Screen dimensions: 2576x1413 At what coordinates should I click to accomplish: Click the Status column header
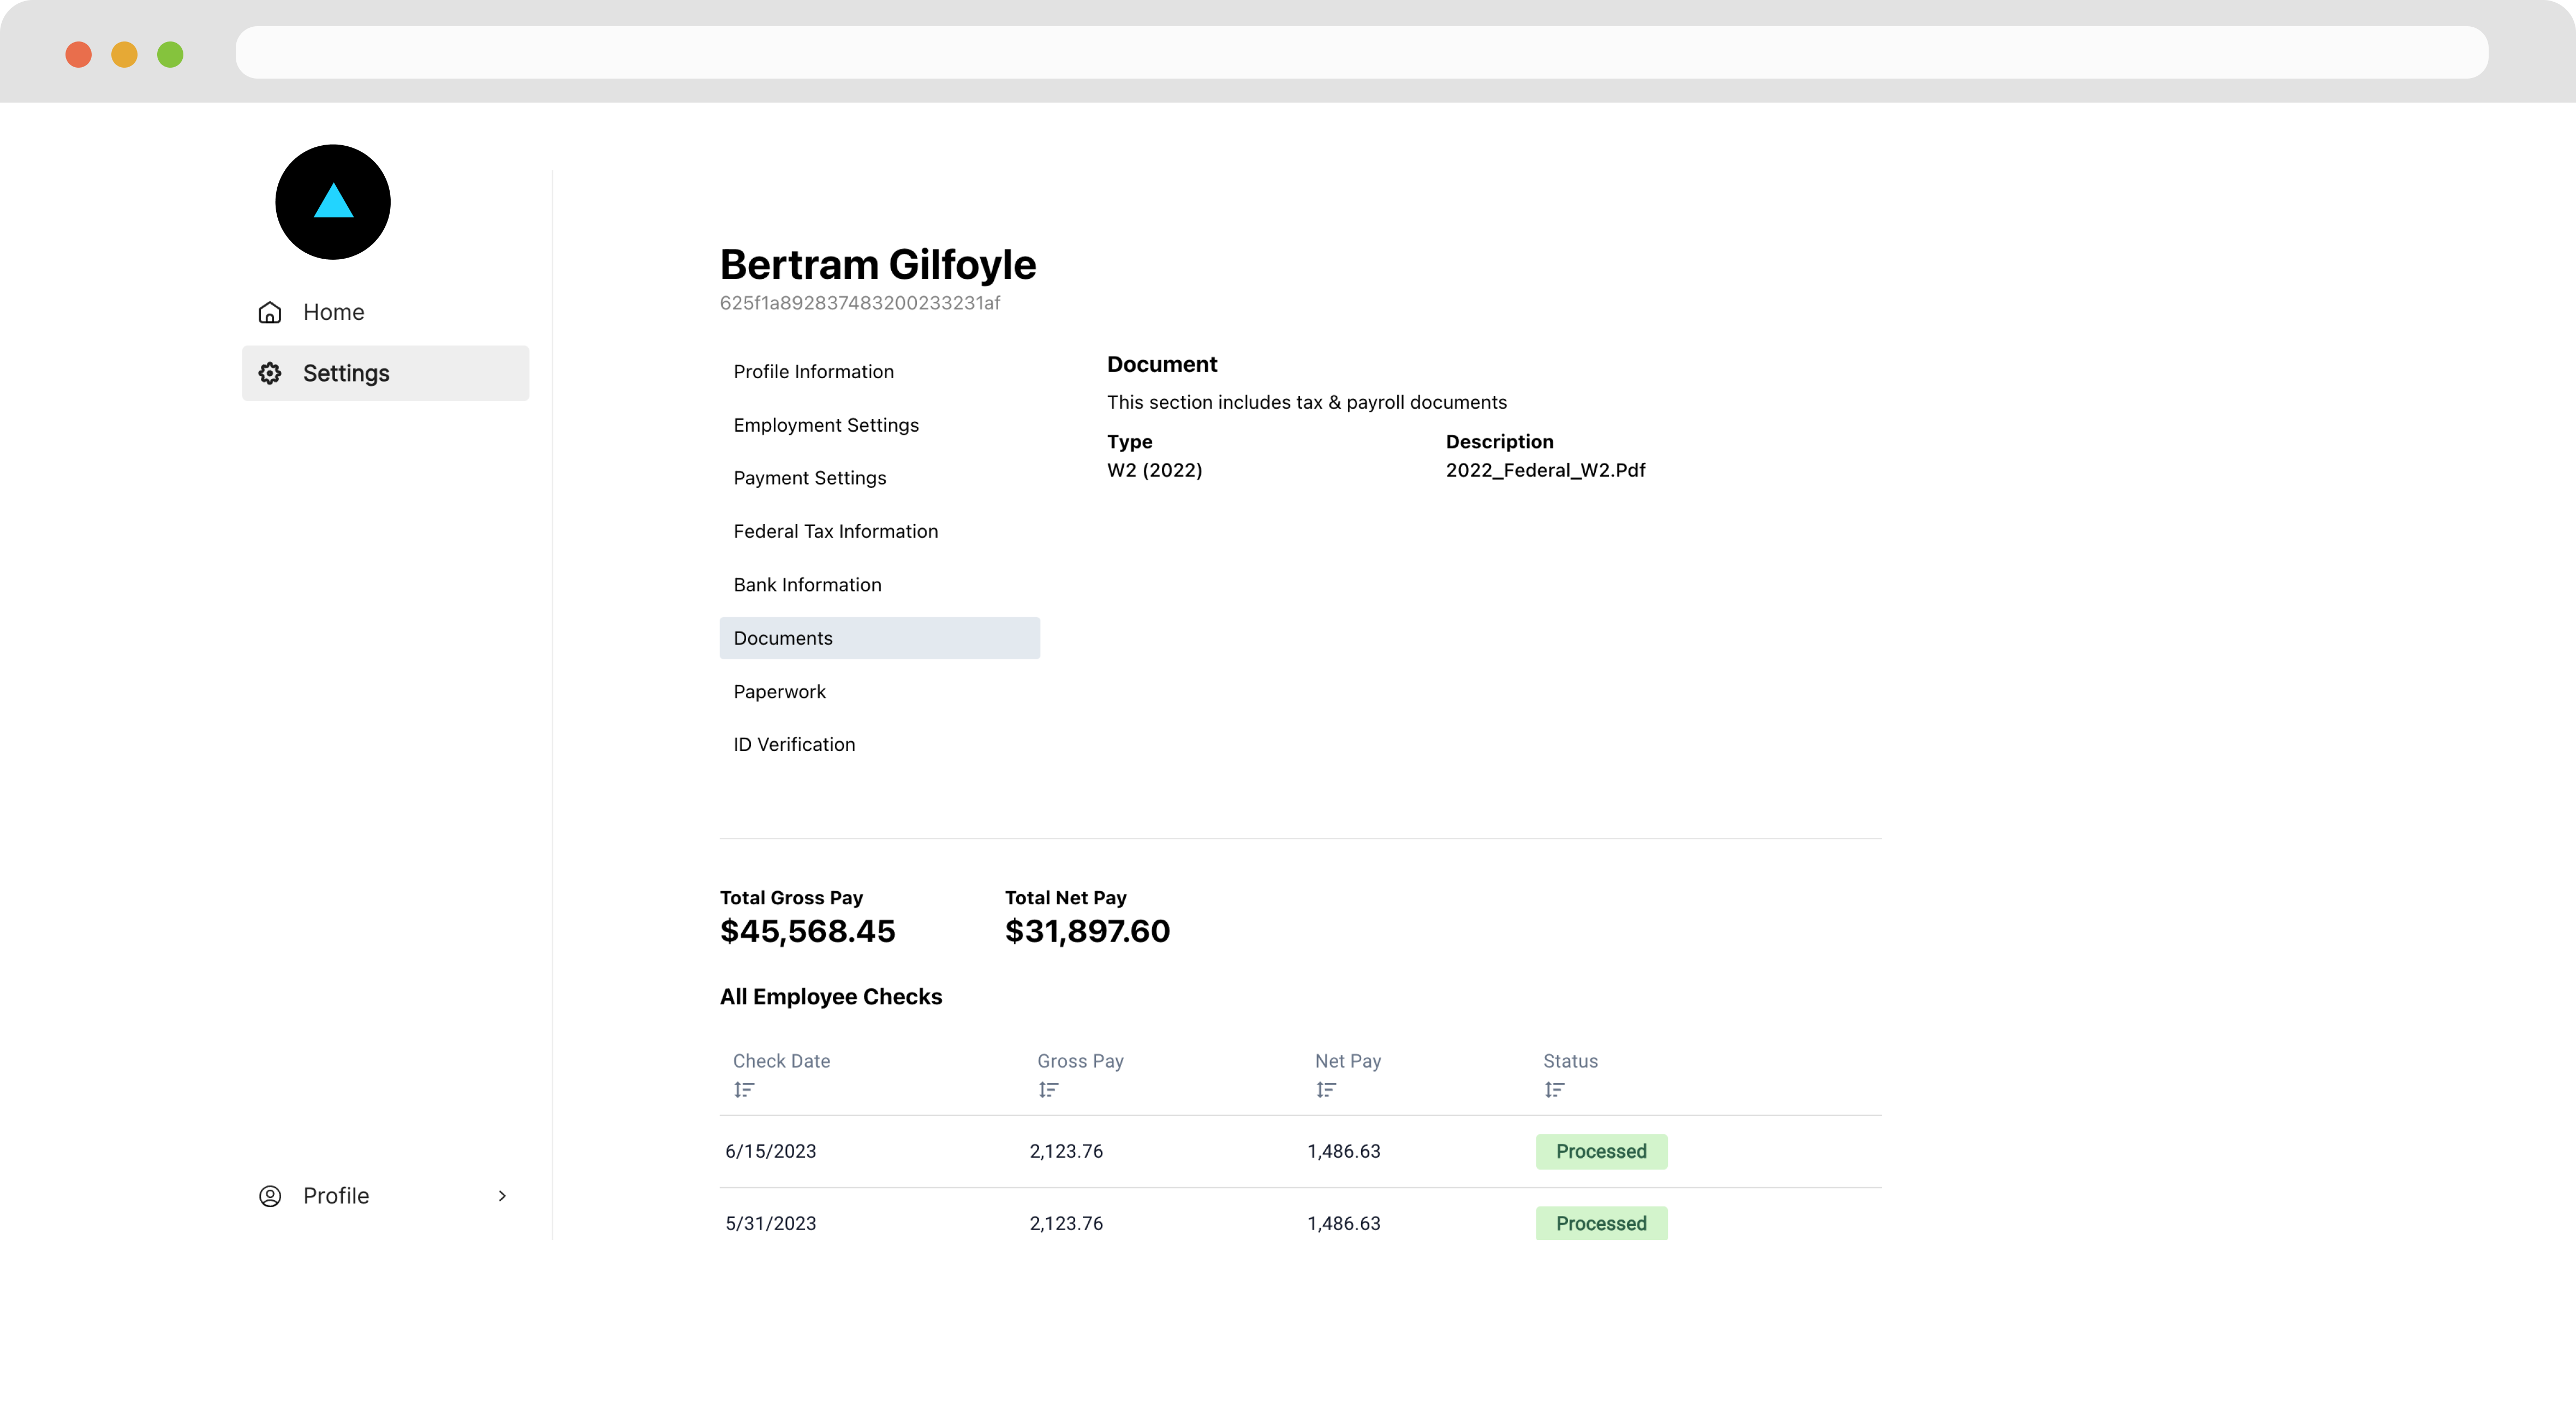pyautogui.click(x=1570, y=1061)
